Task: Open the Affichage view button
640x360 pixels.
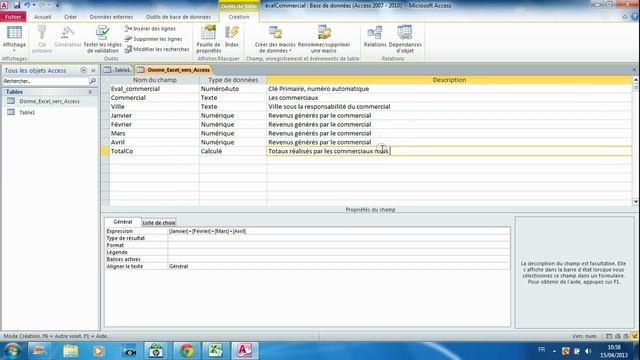Action: pos(14,39)
